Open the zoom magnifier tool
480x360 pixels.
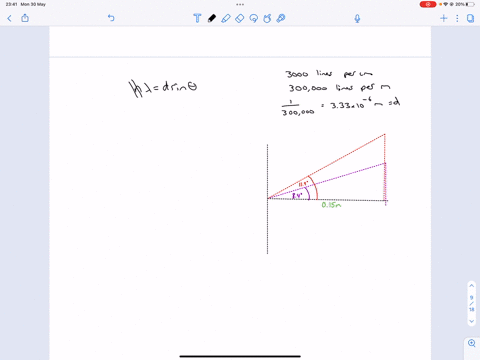pos(472,343)
